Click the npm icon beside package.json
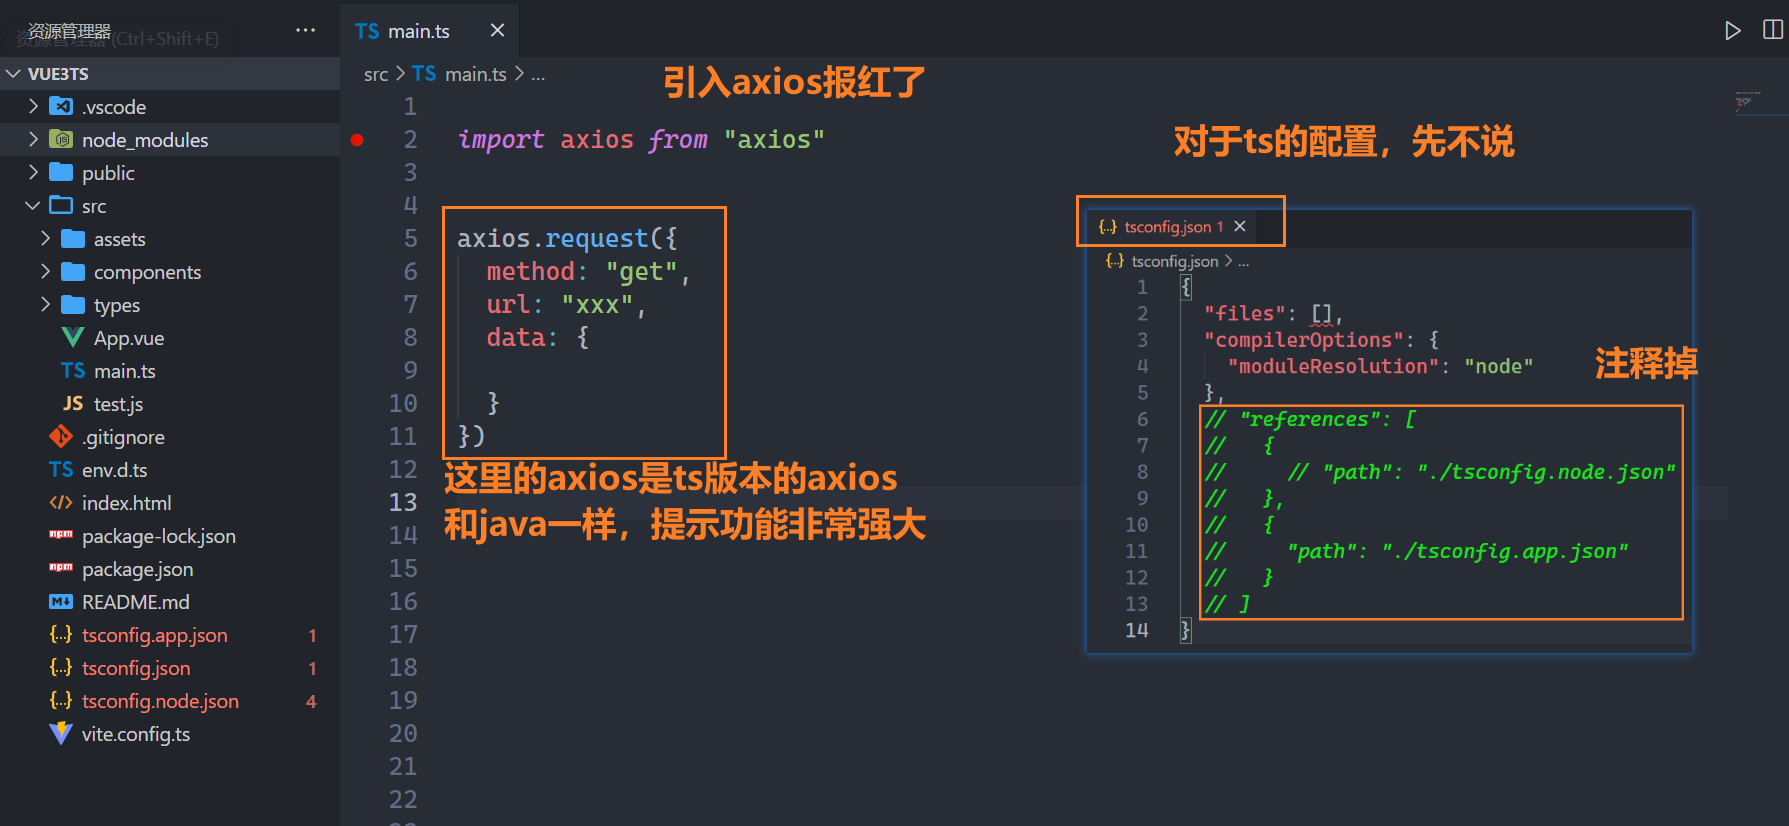This screenshot has height=826, width=1789. click(61, 569)
